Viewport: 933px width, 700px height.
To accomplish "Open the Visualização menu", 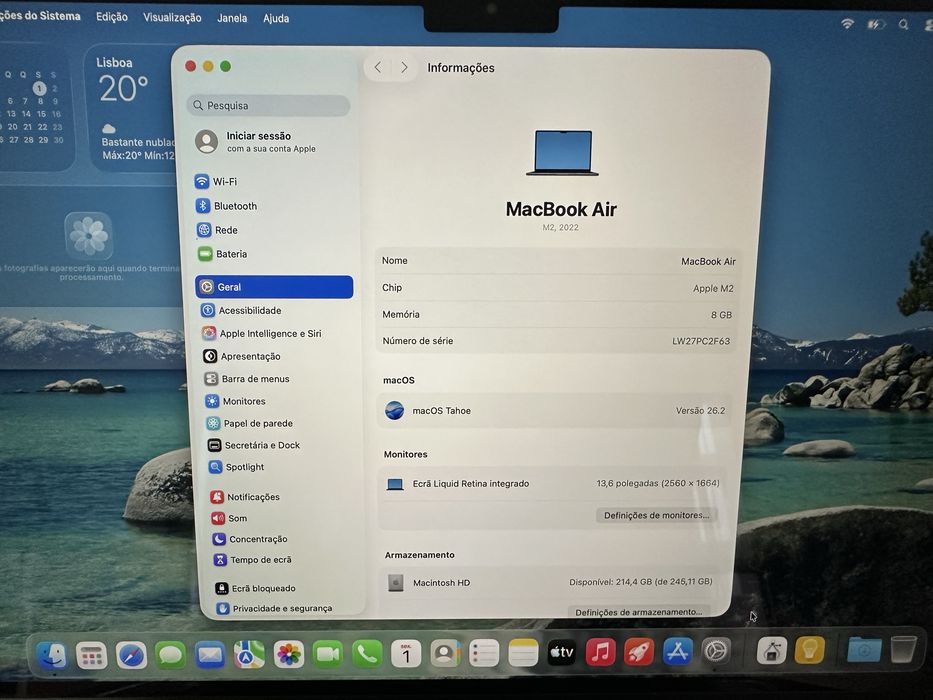I will pos(172,18).
